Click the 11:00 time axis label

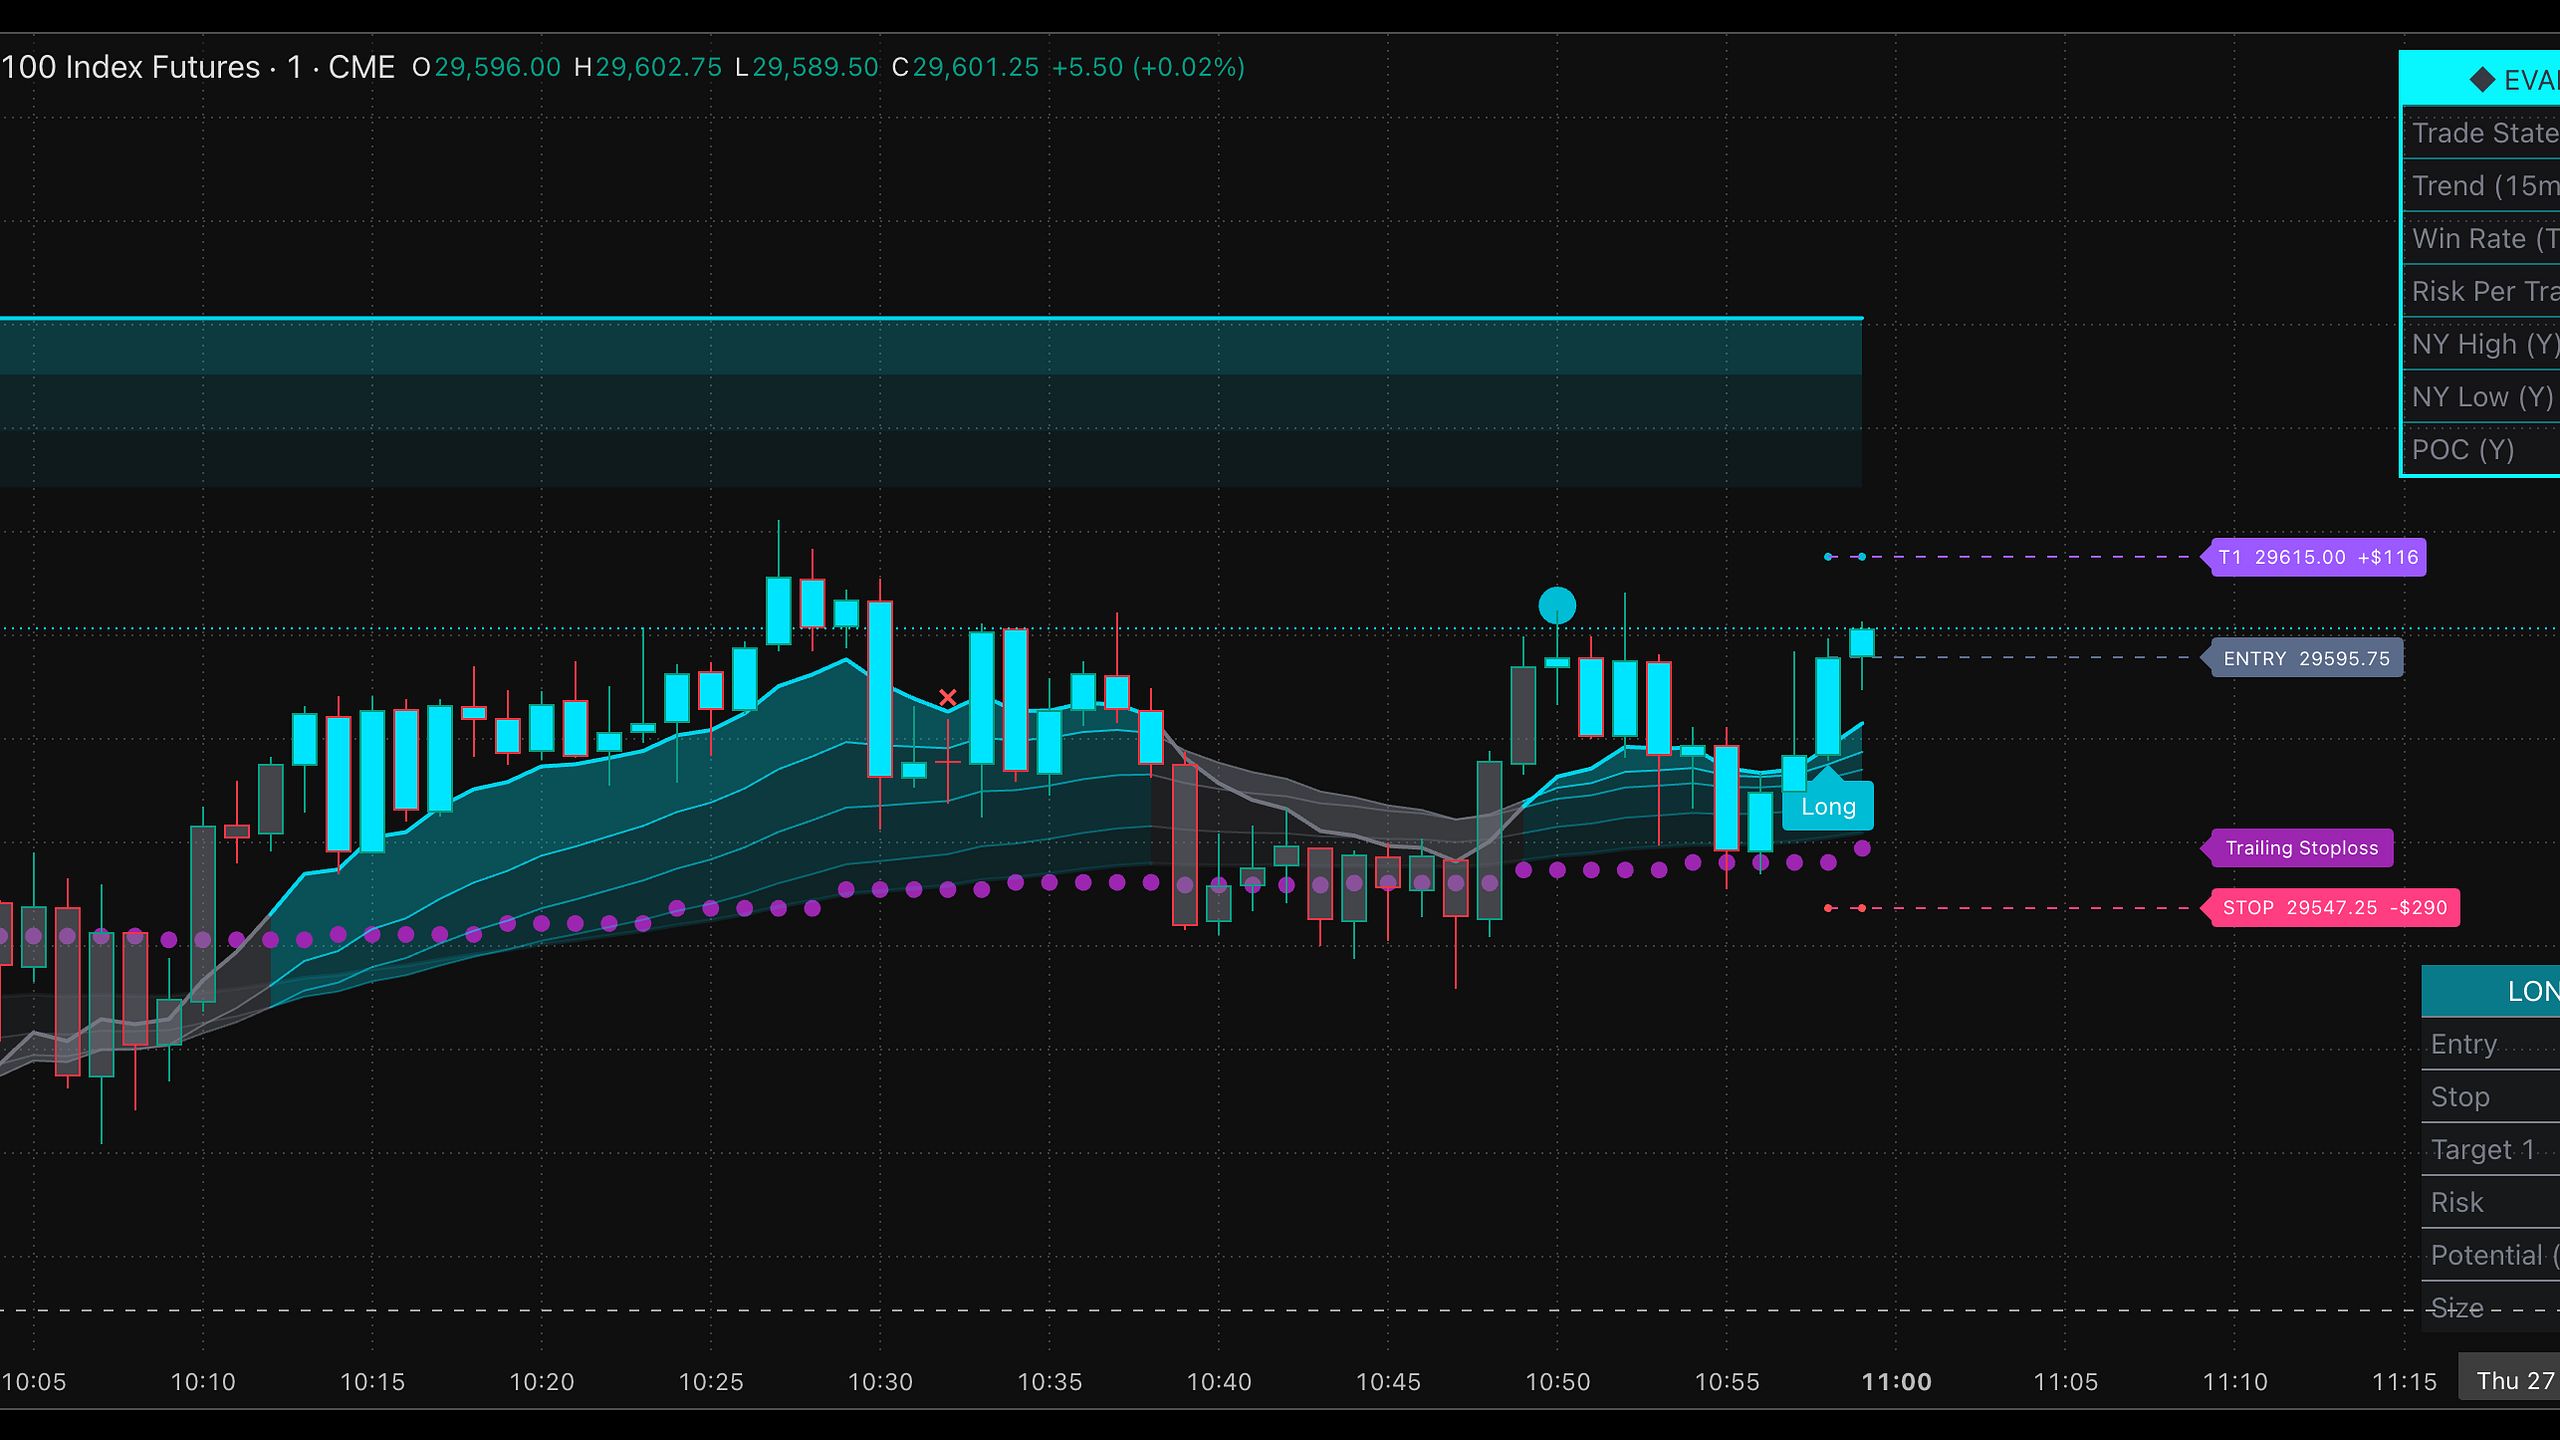[x=1896, y=1382]
